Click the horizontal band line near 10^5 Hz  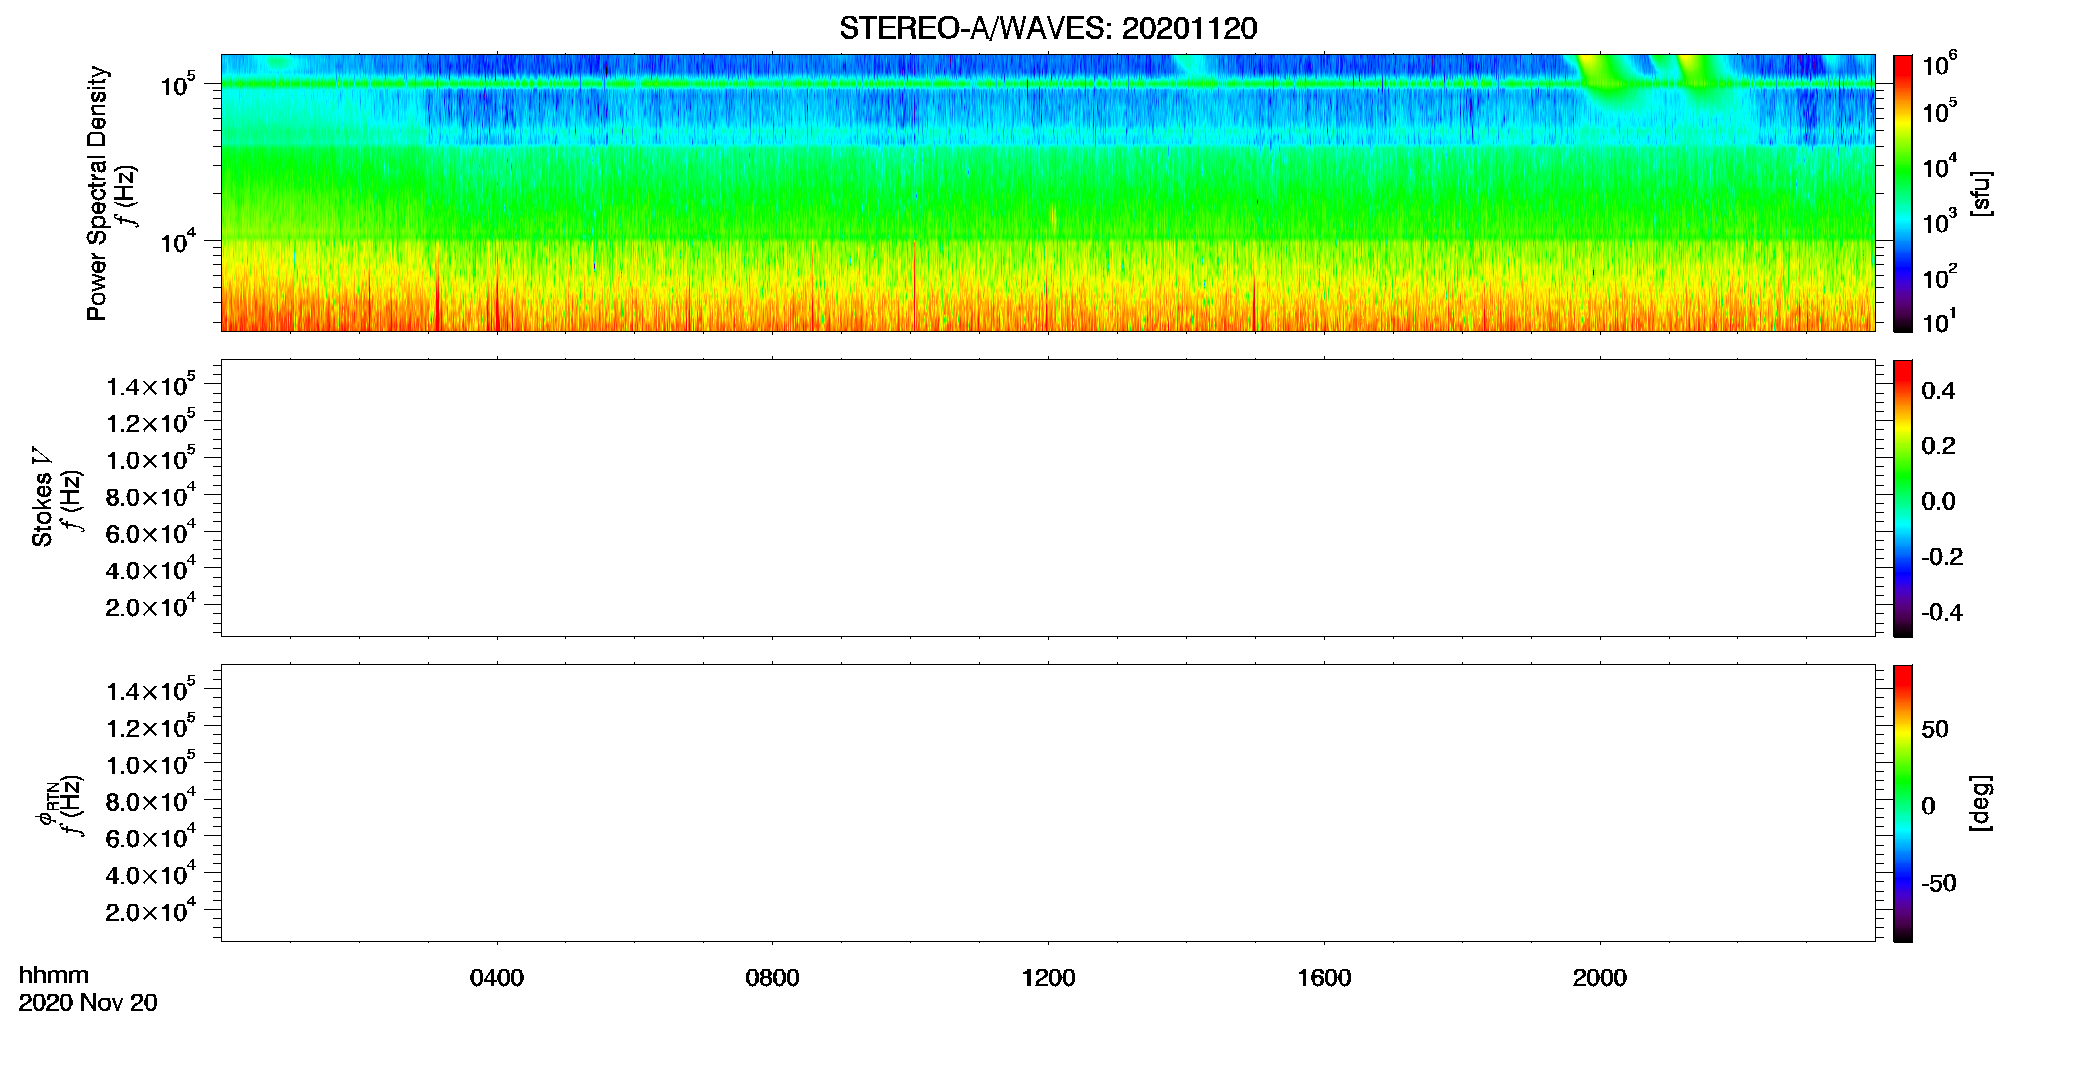tap(1048, 84)
